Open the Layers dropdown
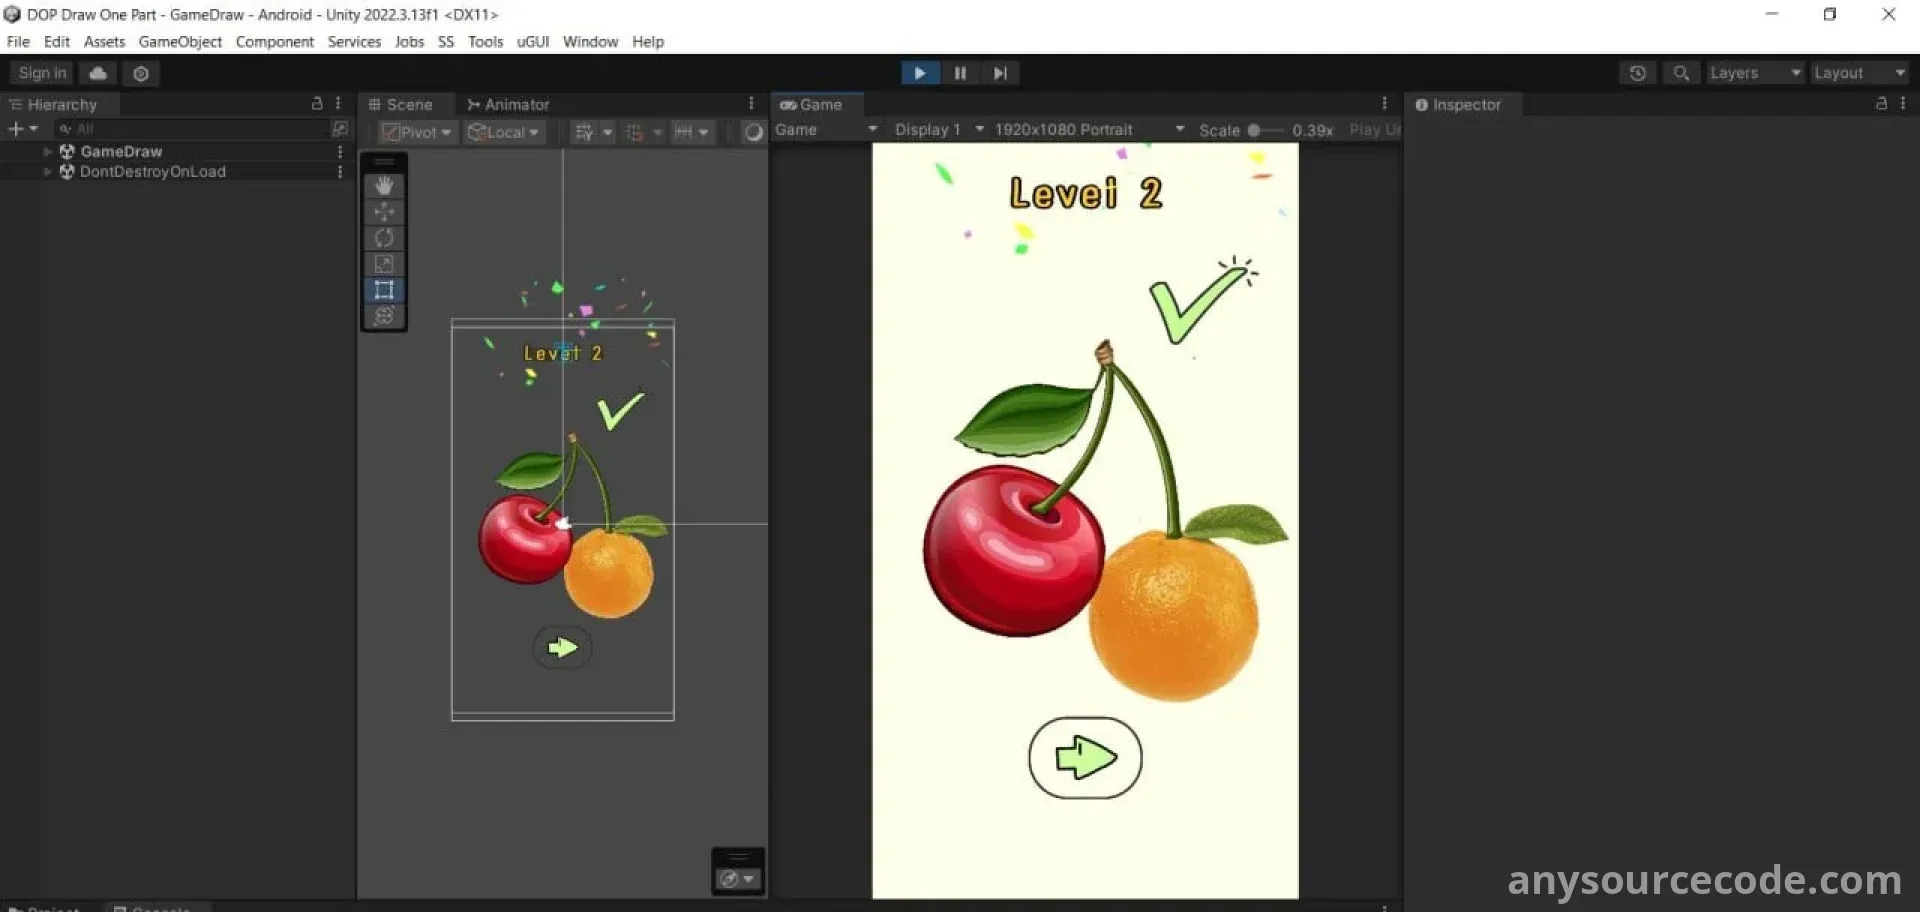 [1753, 73]
